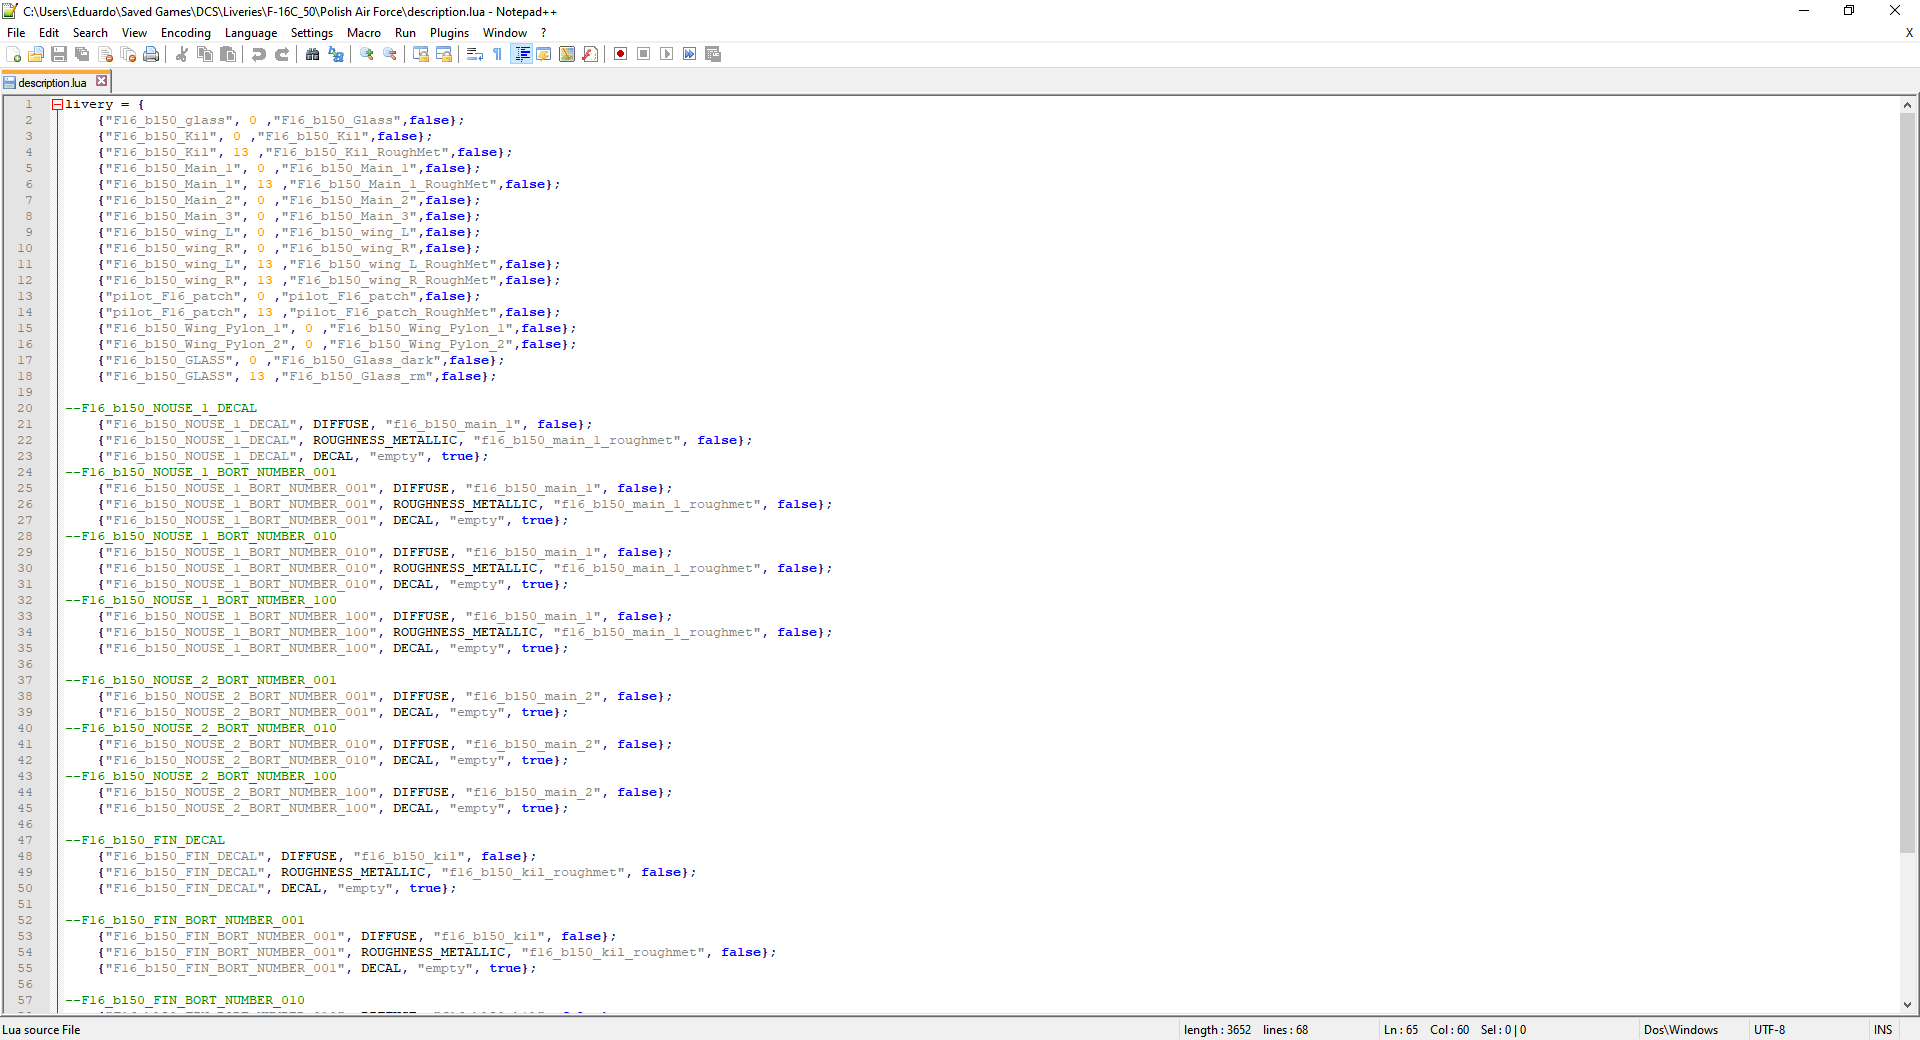Click the Close document toolbar icon
Image resolution: width=1920 pixels, height=1040 pixels.
(x=105, y=54)
